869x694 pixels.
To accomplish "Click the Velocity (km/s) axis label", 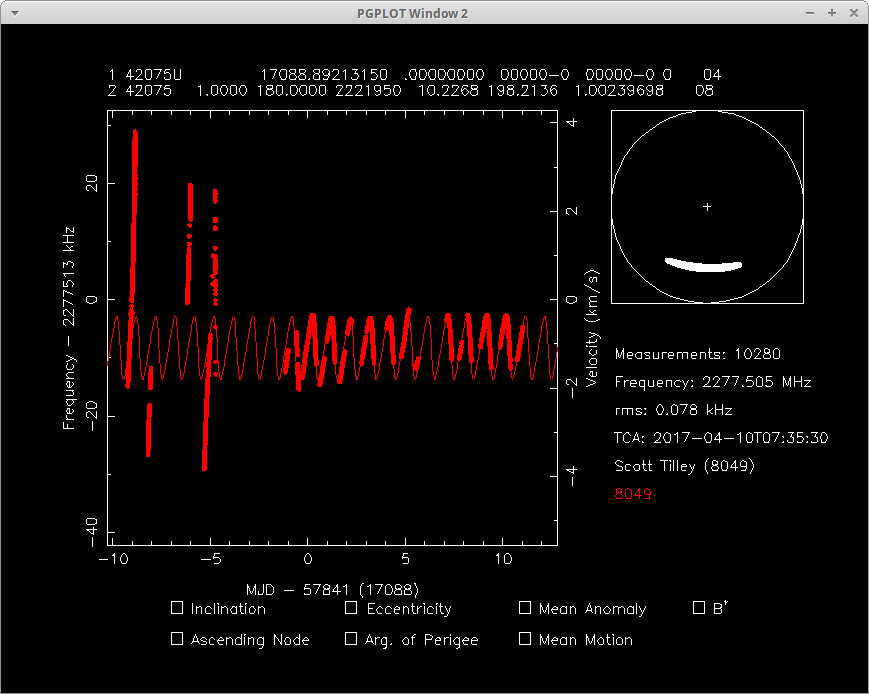I will pyautogui.click(x=592, y=328).
